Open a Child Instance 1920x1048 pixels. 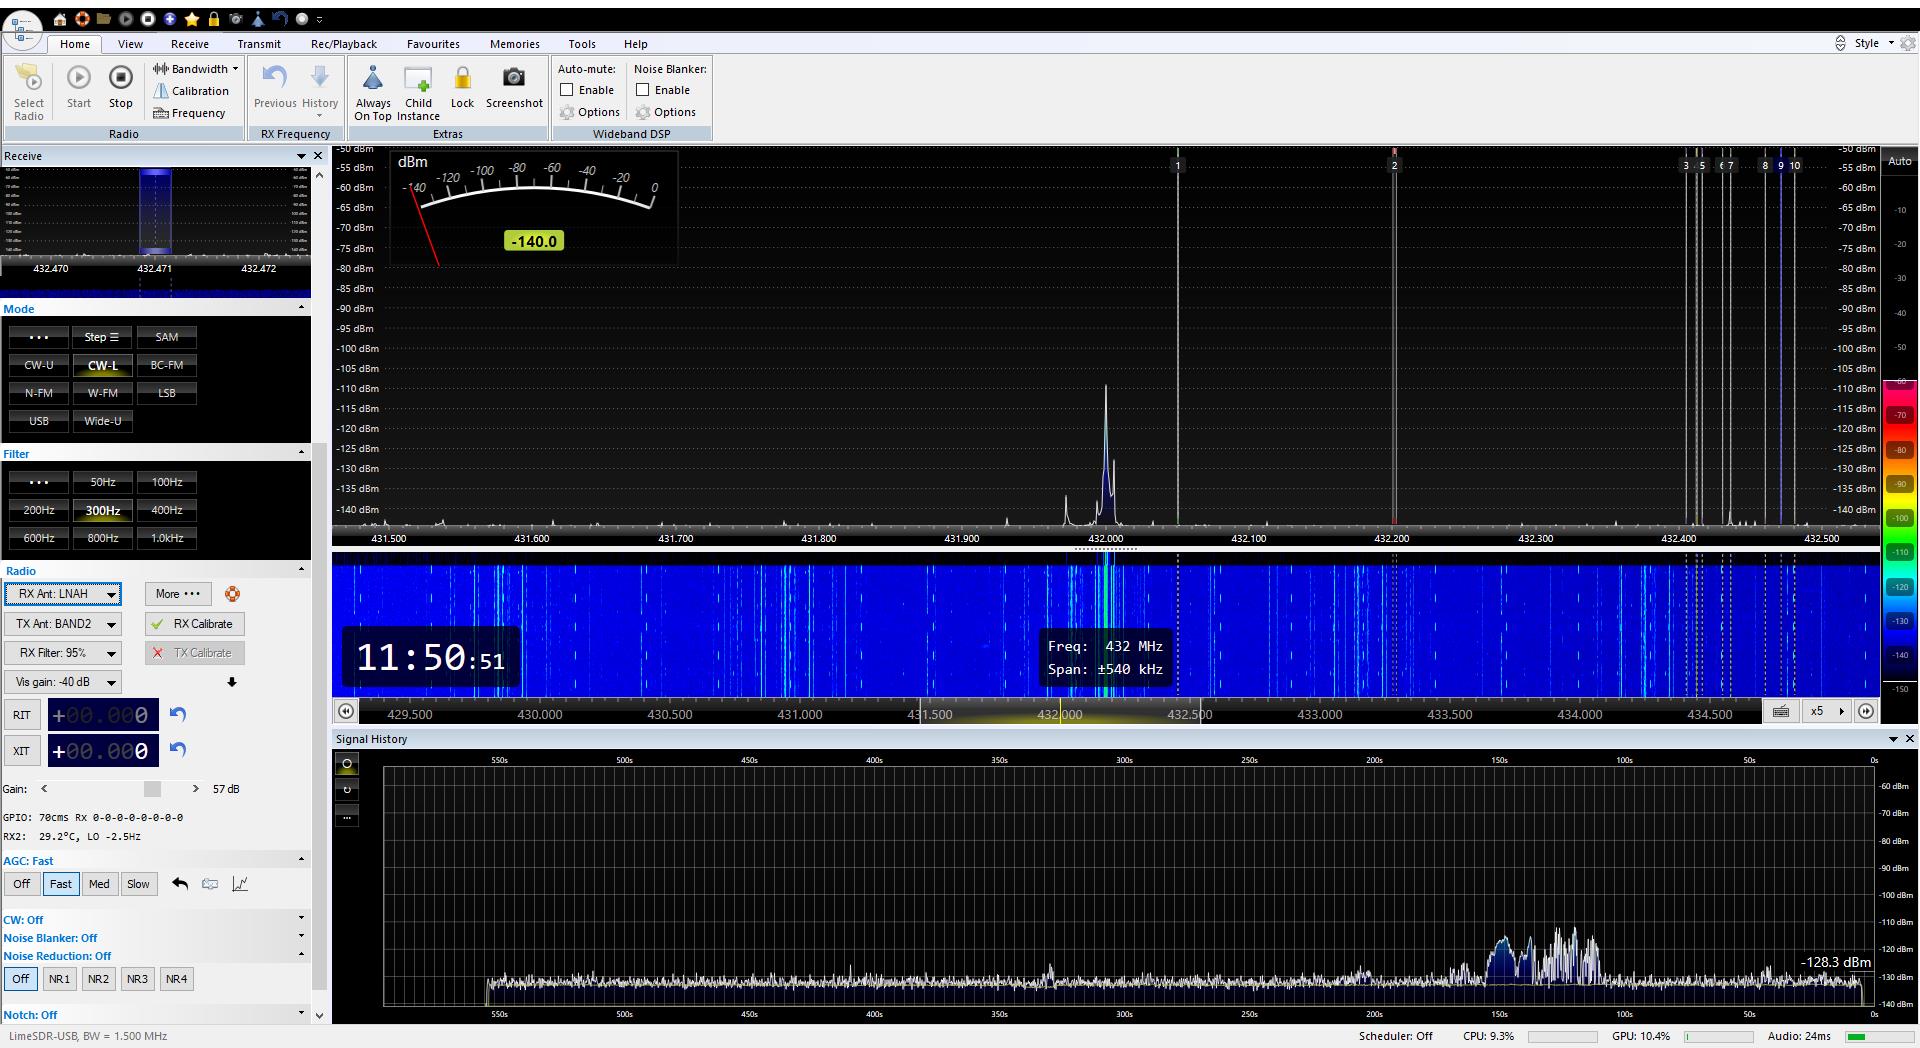[x=418, y=80]
